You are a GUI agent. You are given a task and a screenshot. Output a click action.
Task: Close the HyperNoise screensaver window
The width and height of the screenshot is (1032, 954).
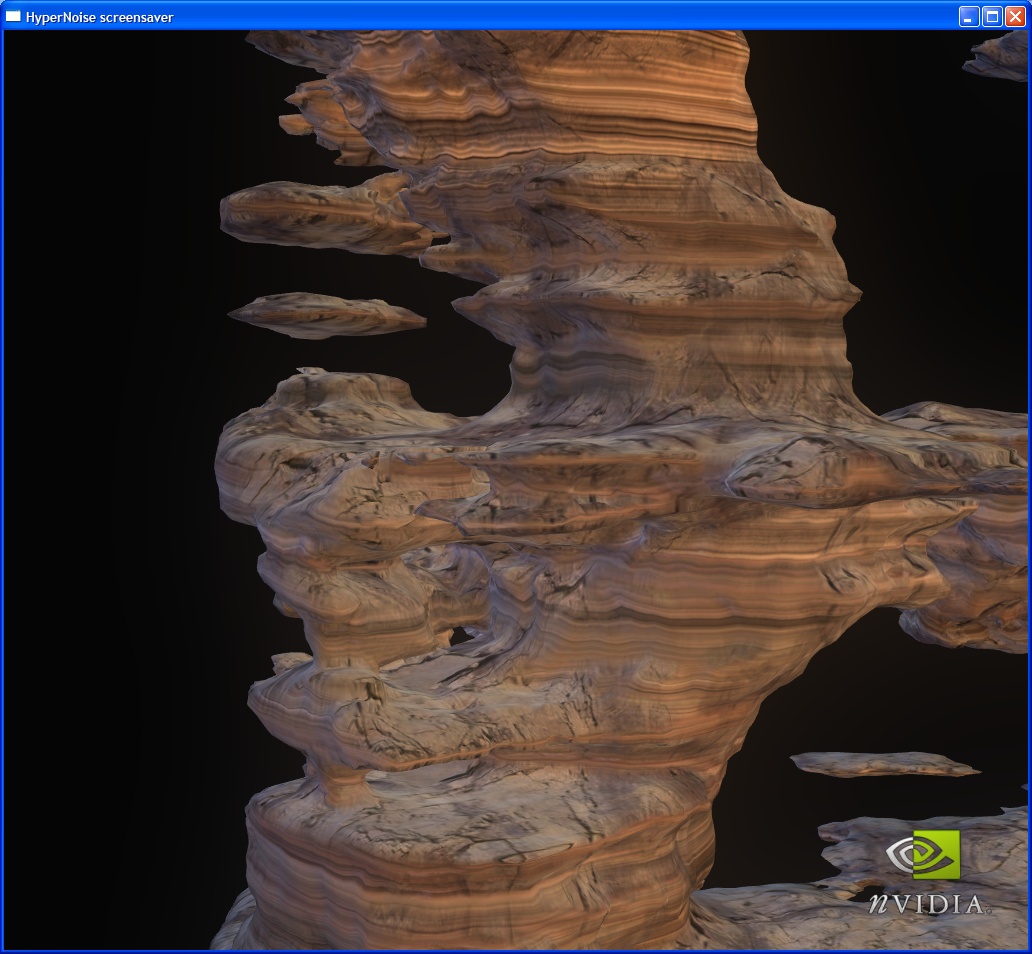click(x=1015, y=16)
